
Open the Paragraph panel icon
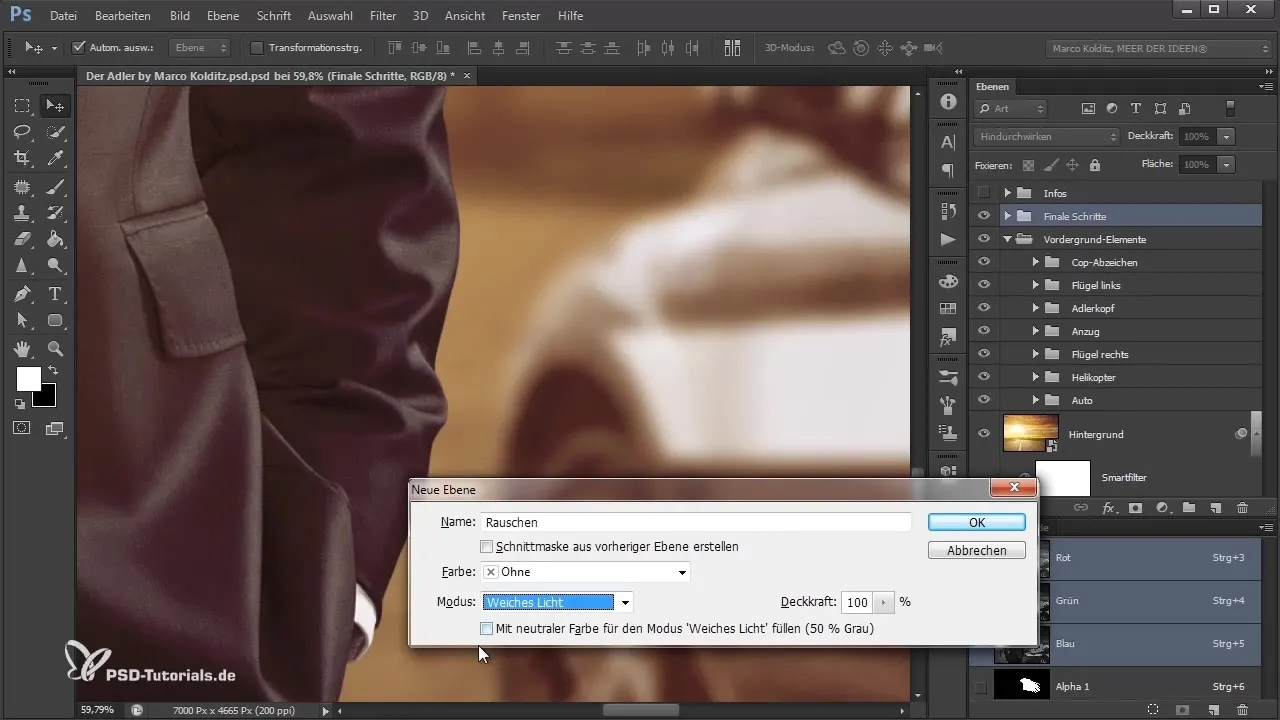948,171
